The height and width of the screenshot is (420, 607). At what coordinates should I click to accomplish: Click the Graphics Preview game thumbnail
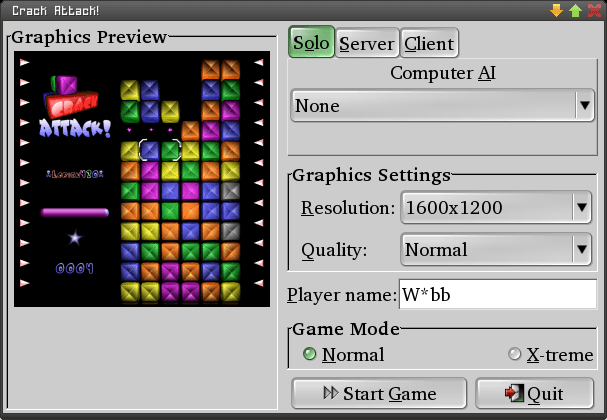pyautogui.click(x=142, y=179)
